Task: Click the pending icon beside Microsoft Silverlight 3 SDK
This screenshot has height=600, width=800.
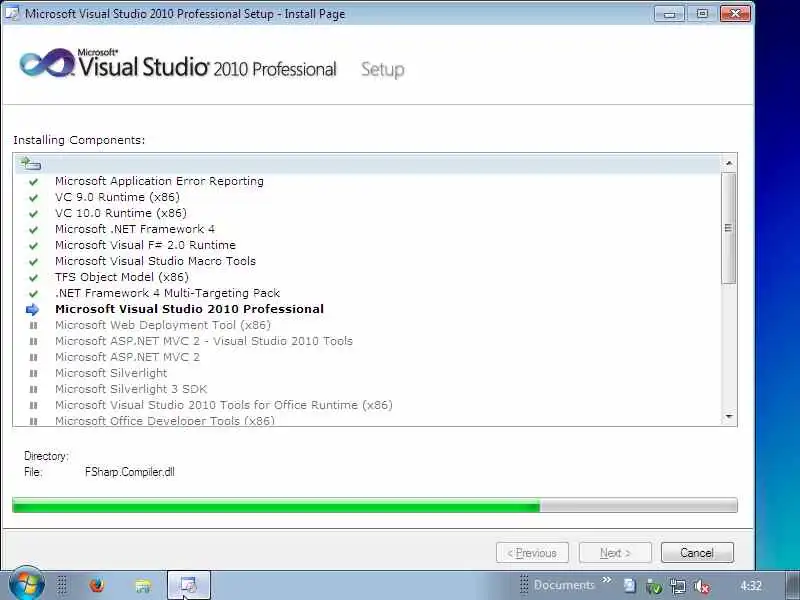Action: point(34,389)
